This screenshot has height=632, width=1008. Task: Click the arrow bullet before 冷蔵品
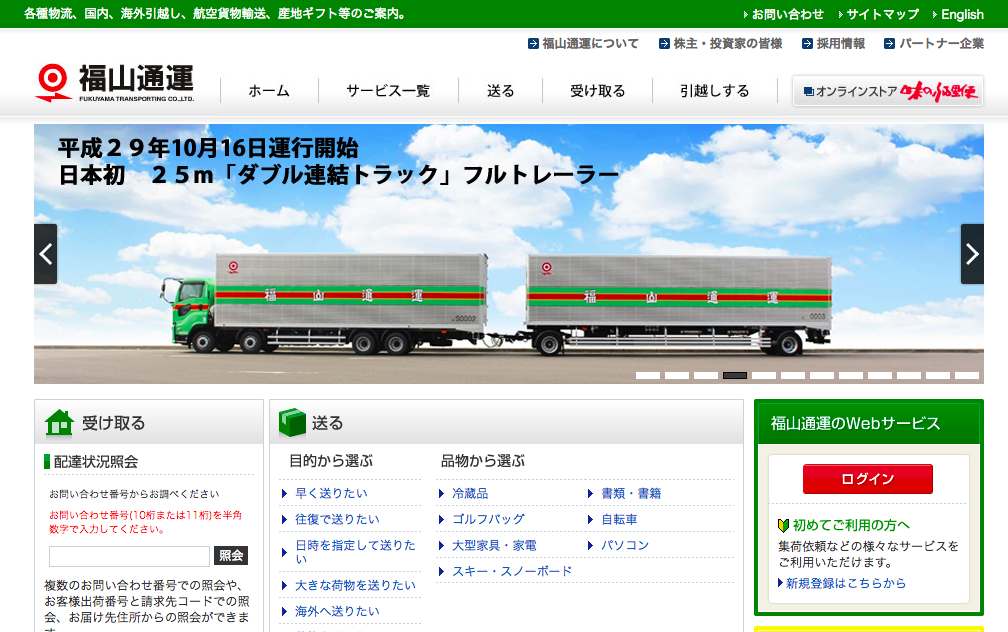pyautogui.click(x=441, y=494)
